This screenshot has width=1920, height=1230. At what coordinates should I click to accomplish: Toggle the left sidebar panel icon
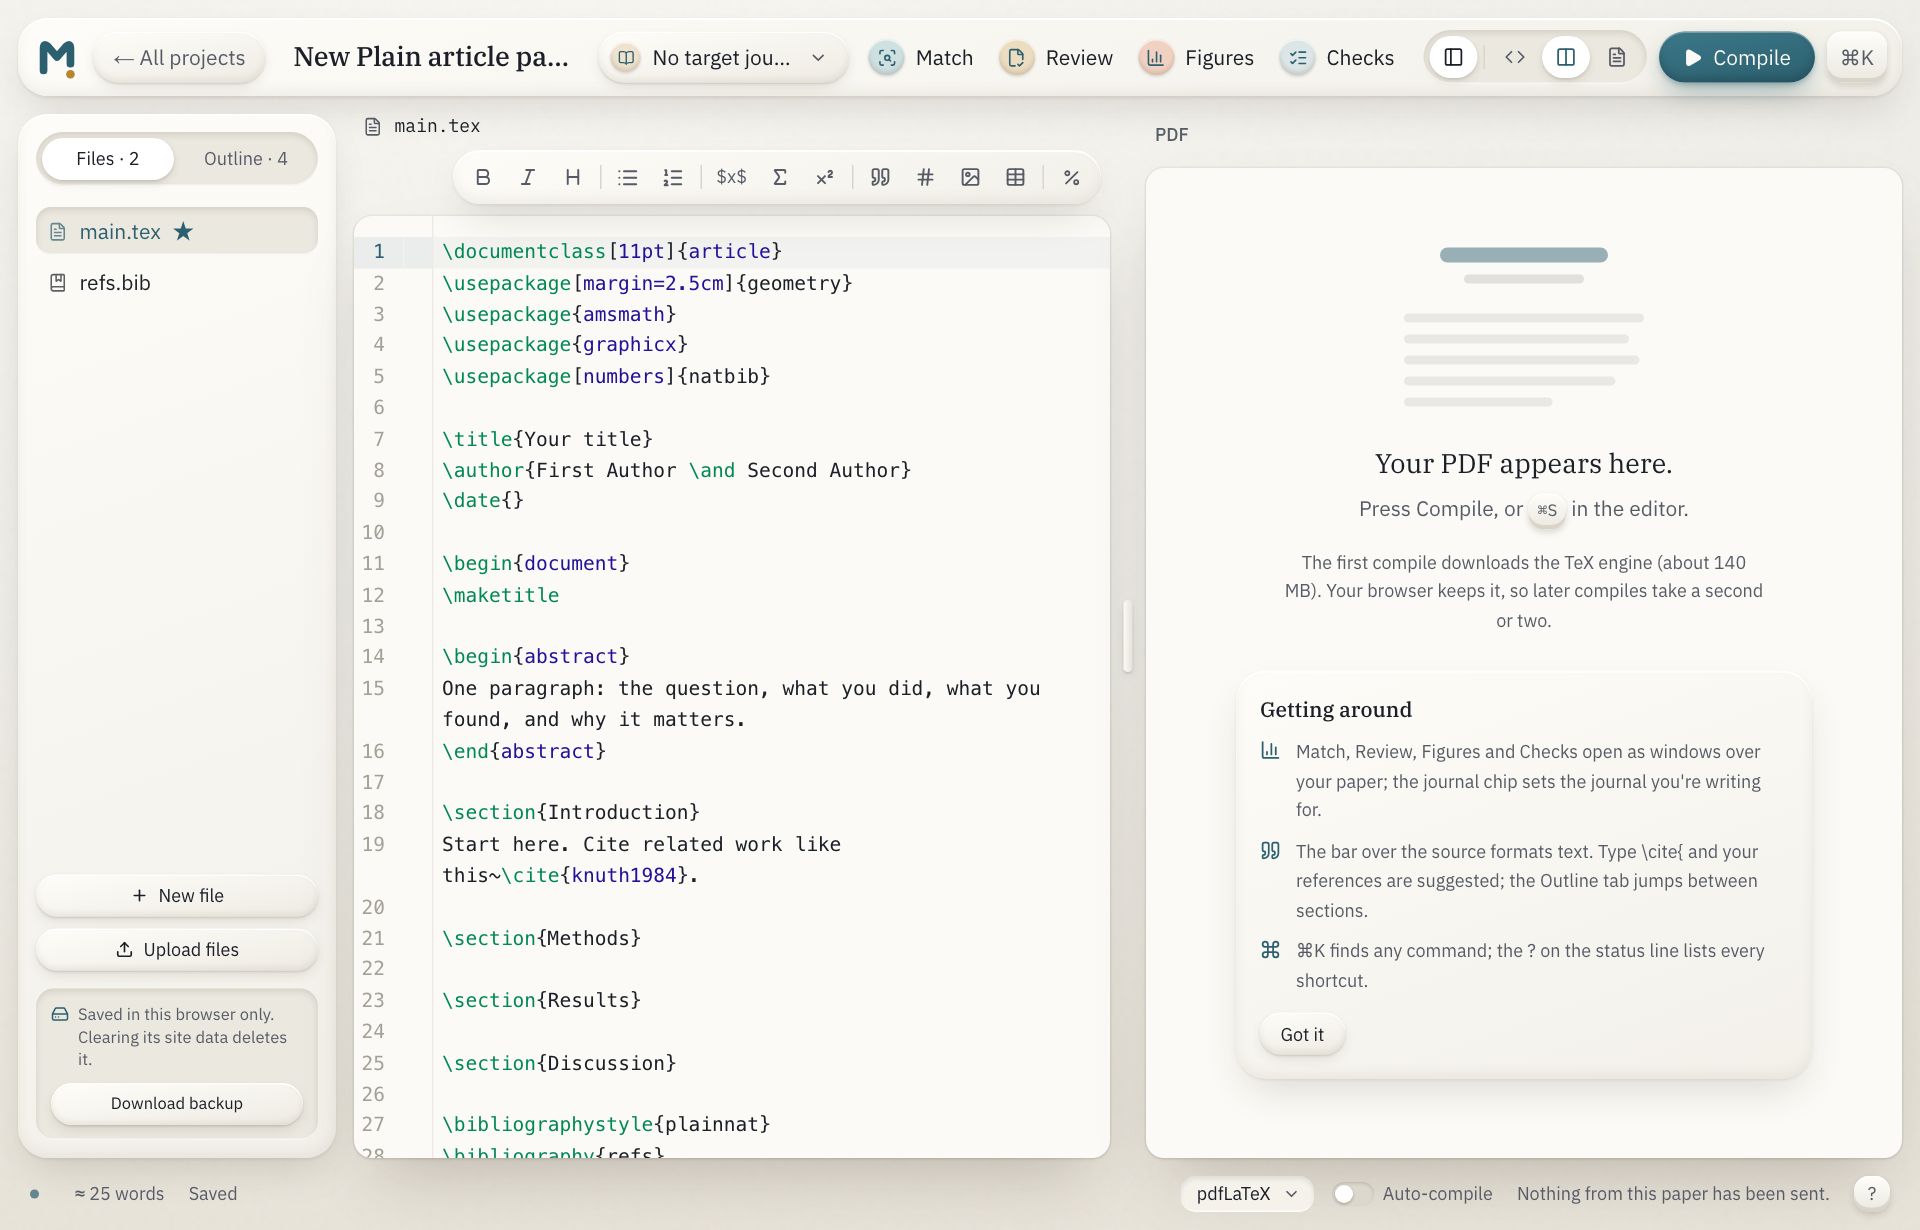click(x=1454, y=57)
